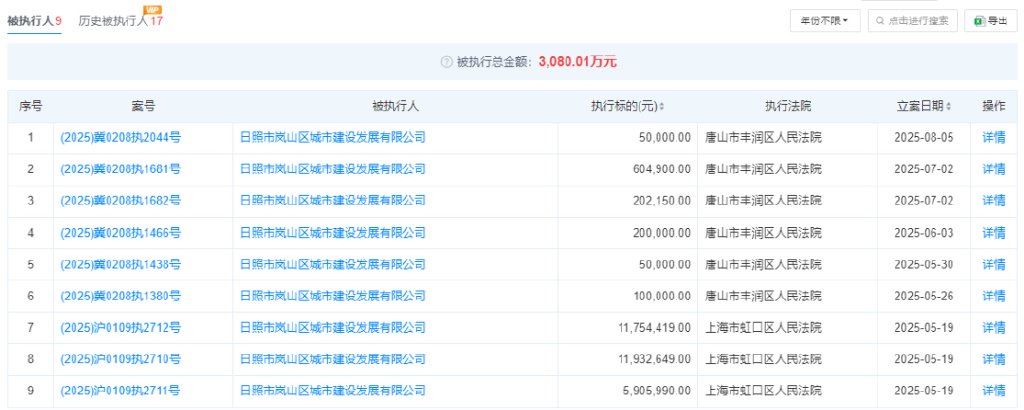Open the 年份不限 year dropdown

click(825, 21)
